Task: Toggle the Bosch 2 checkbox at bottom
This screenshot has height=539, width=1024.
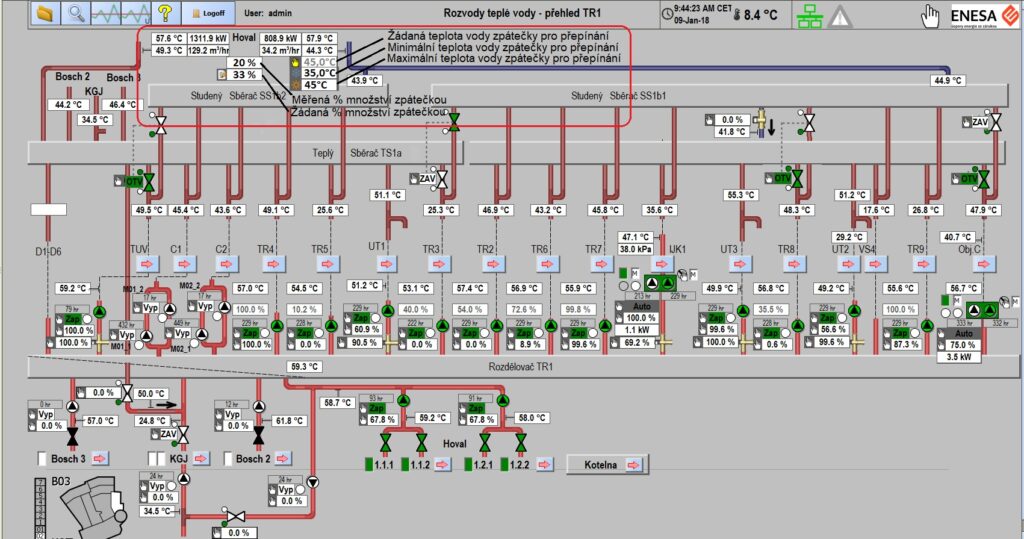Action: tap(228, 459)
